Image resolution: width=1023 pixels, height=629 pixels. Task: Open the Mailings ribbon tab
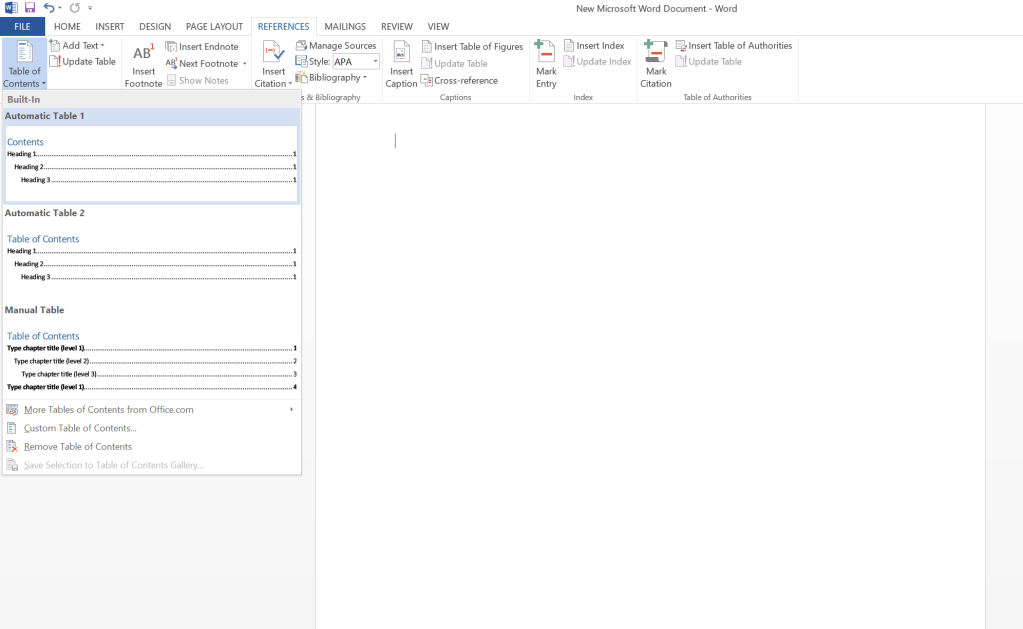pyautogui.click(x=345, y=27)
